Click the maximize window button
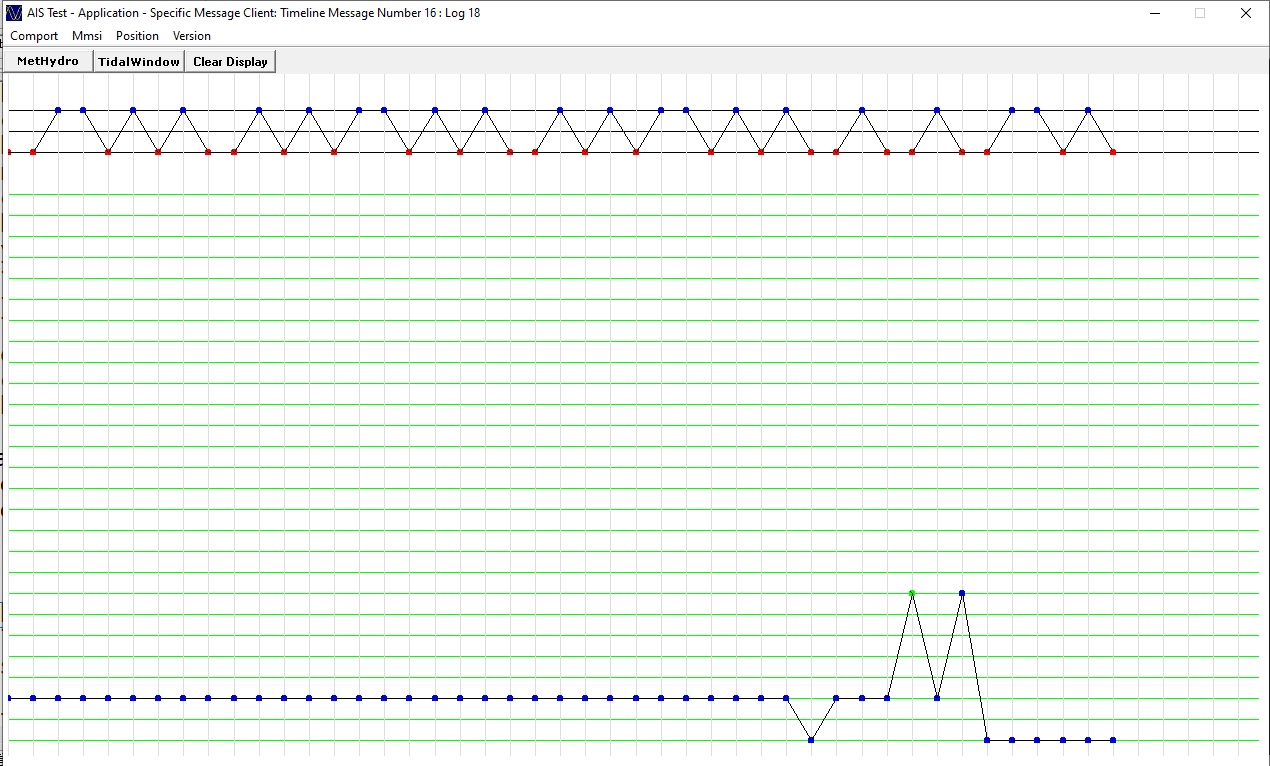The width and height of the screenshot is (1270, 766). [x=1200, y=14]
